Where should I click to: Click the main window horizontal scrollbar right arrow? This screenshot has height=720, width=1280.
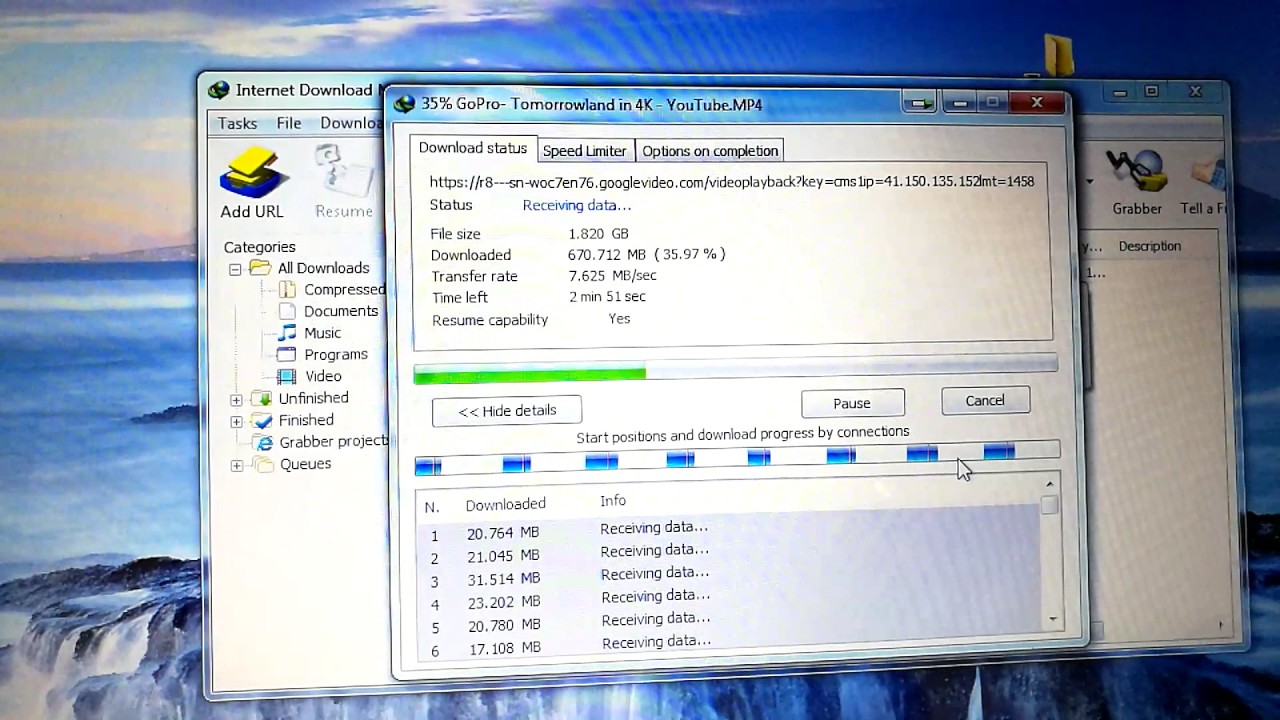tap(1221, 625)
